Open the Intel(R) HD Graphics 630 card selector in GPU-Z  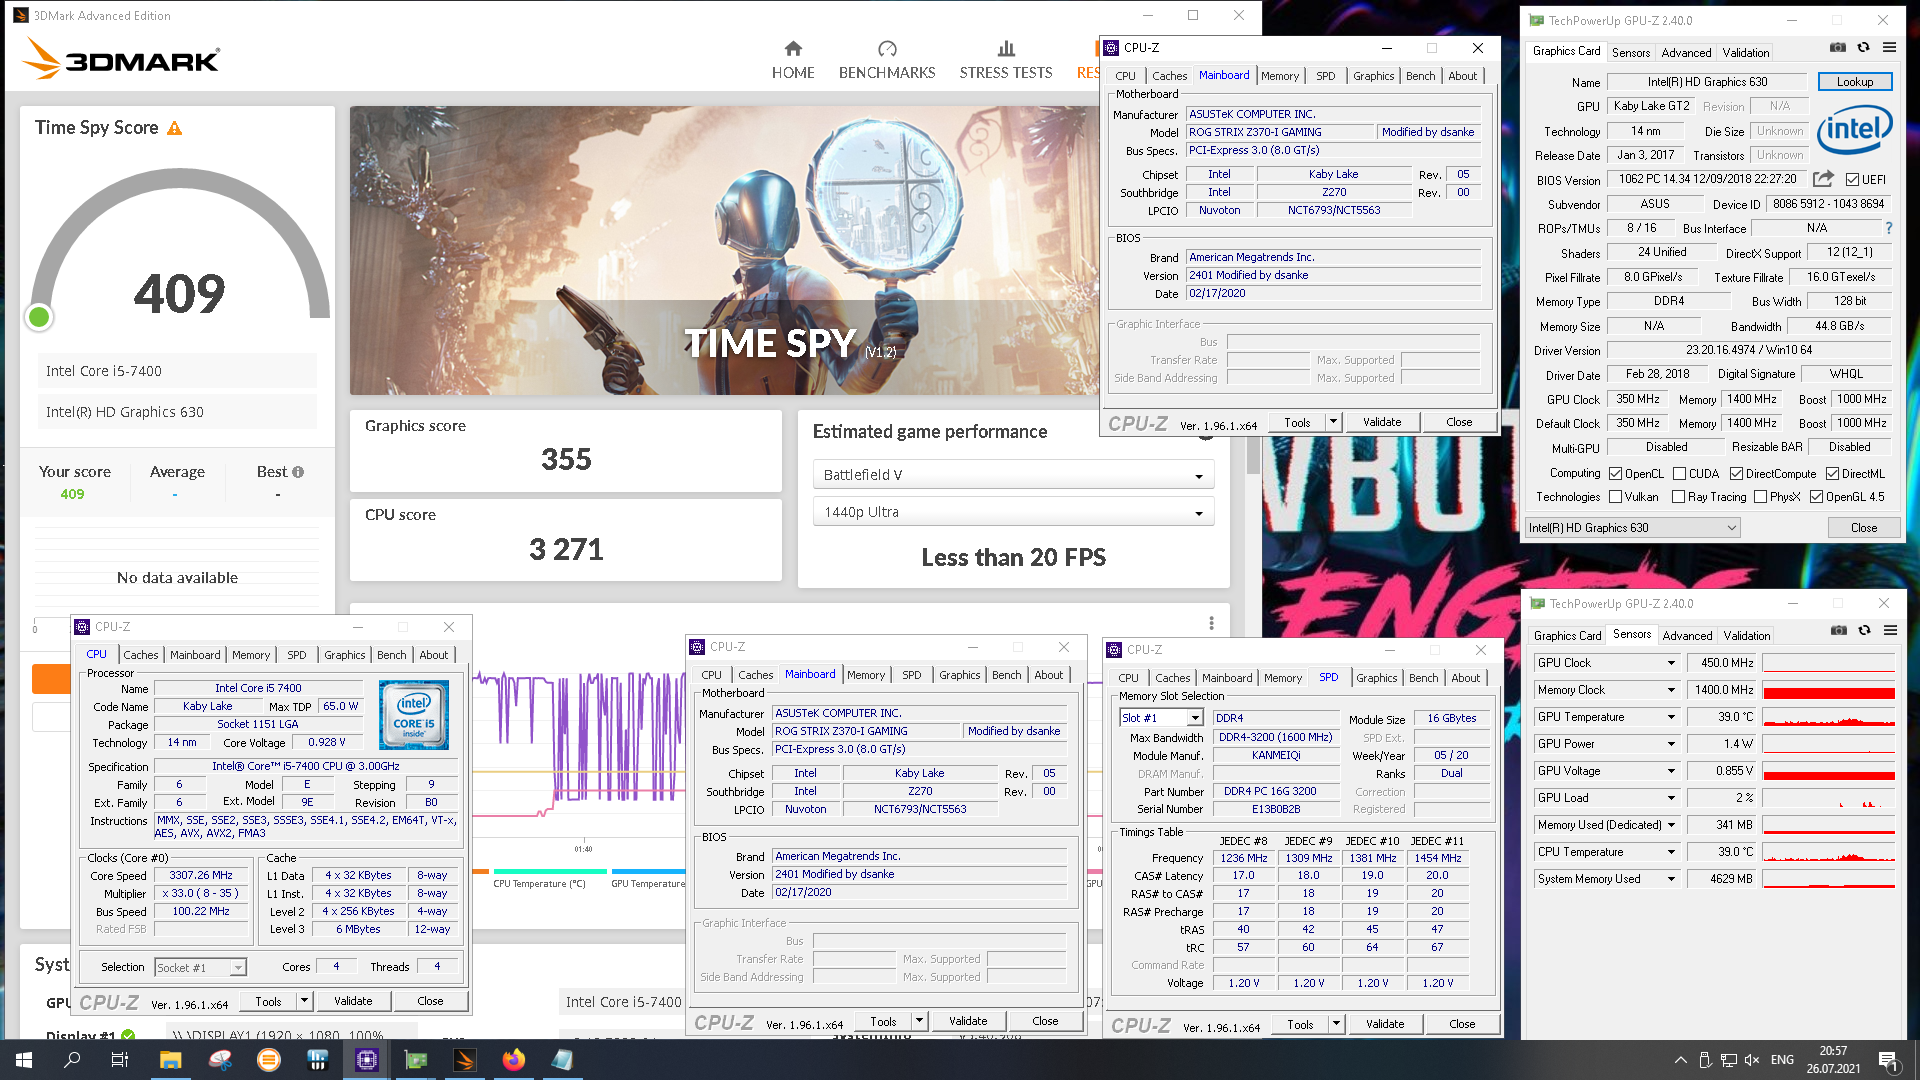1633,528
